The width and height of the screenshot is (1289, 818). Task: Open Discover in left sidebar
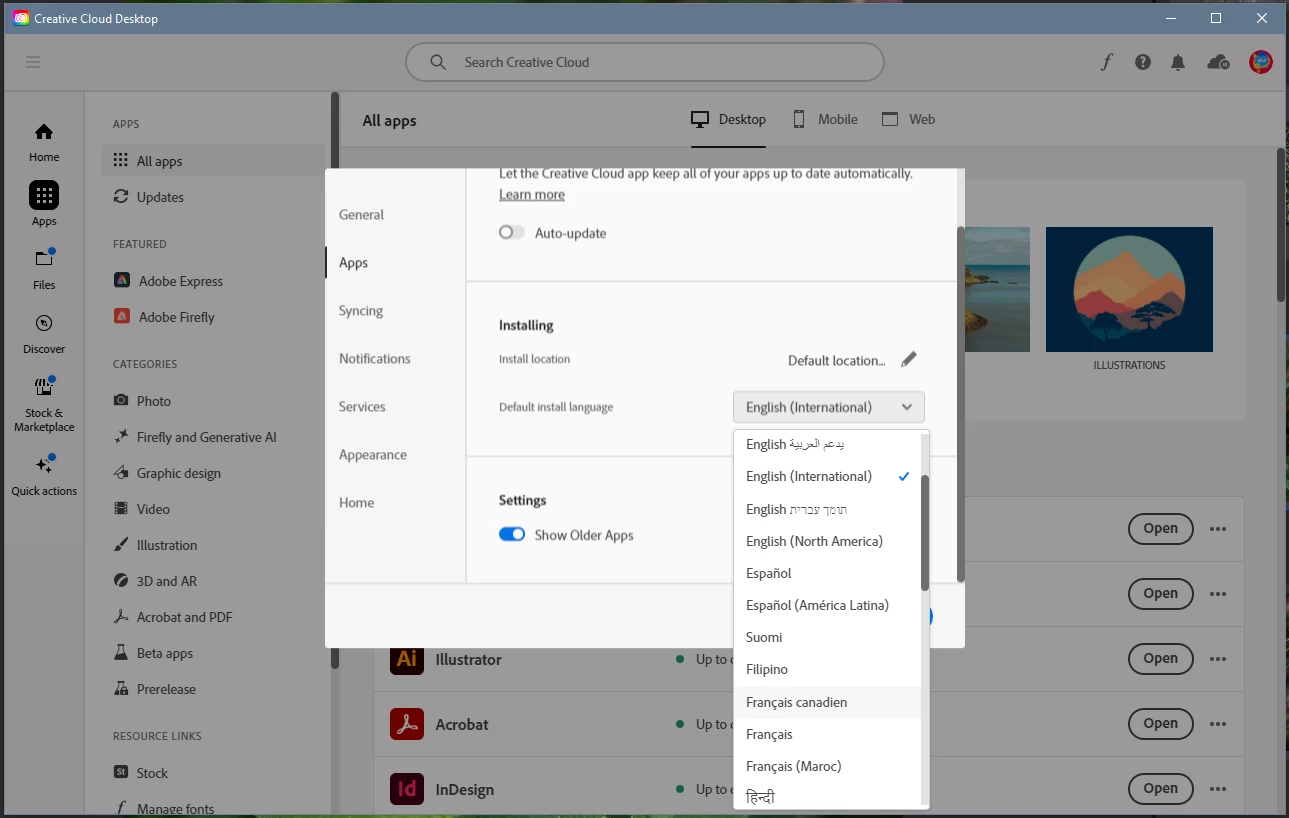click(44, 334)
